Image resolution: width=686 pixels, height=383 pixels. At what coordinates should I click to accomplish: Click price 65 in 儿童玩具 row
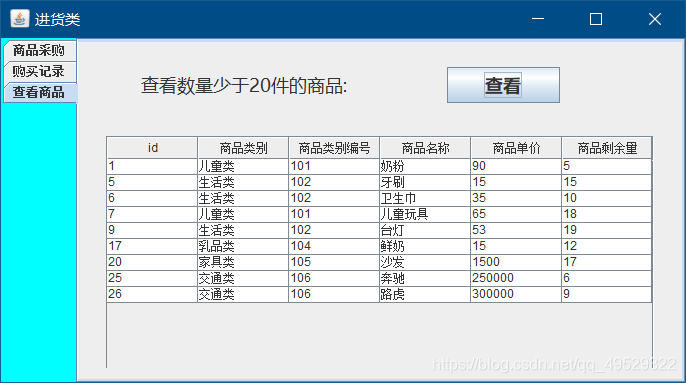tap(516, 214)
